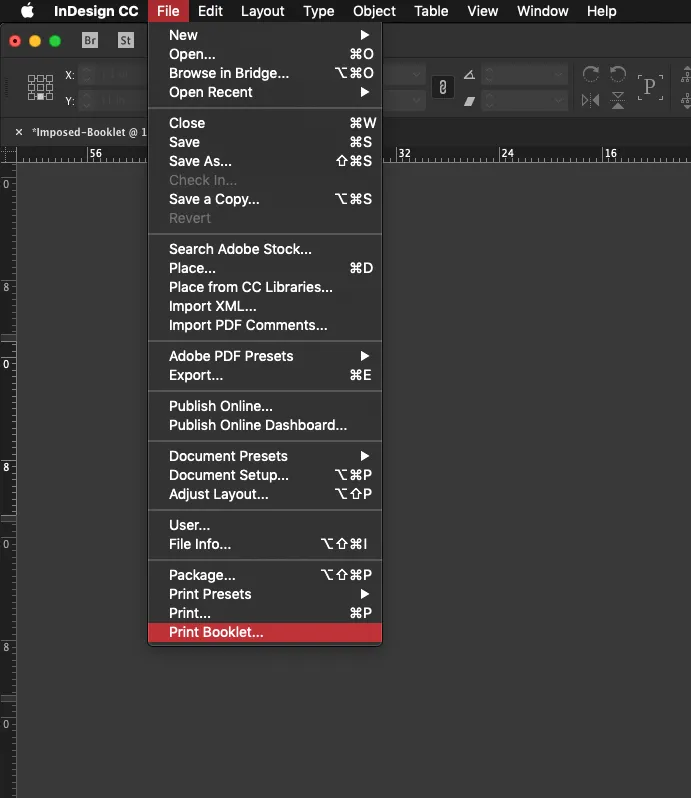The height and width of the screenshot is (798, 691).
Task: Step the Y position value stepper
Action: (87, 101)
